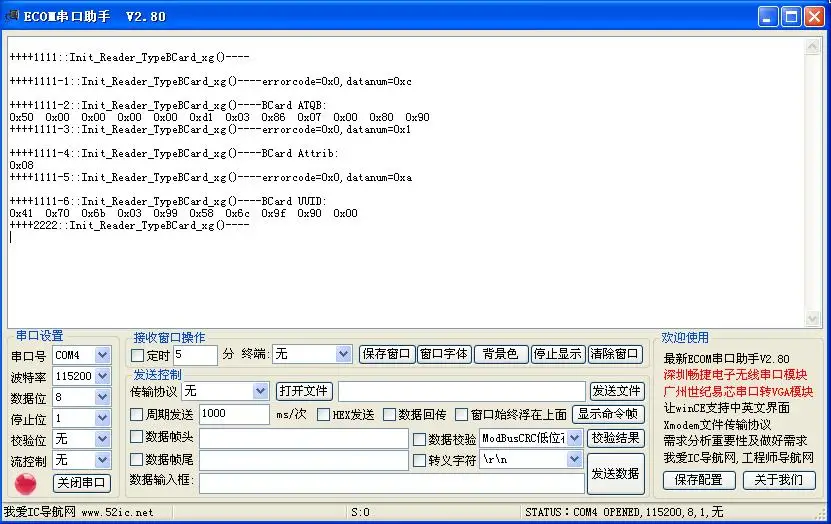Image resolution: width=831 pixels, height=524 pixels.
Task: Click the 数据输入框 data input field
Action: tap(392, 483)
